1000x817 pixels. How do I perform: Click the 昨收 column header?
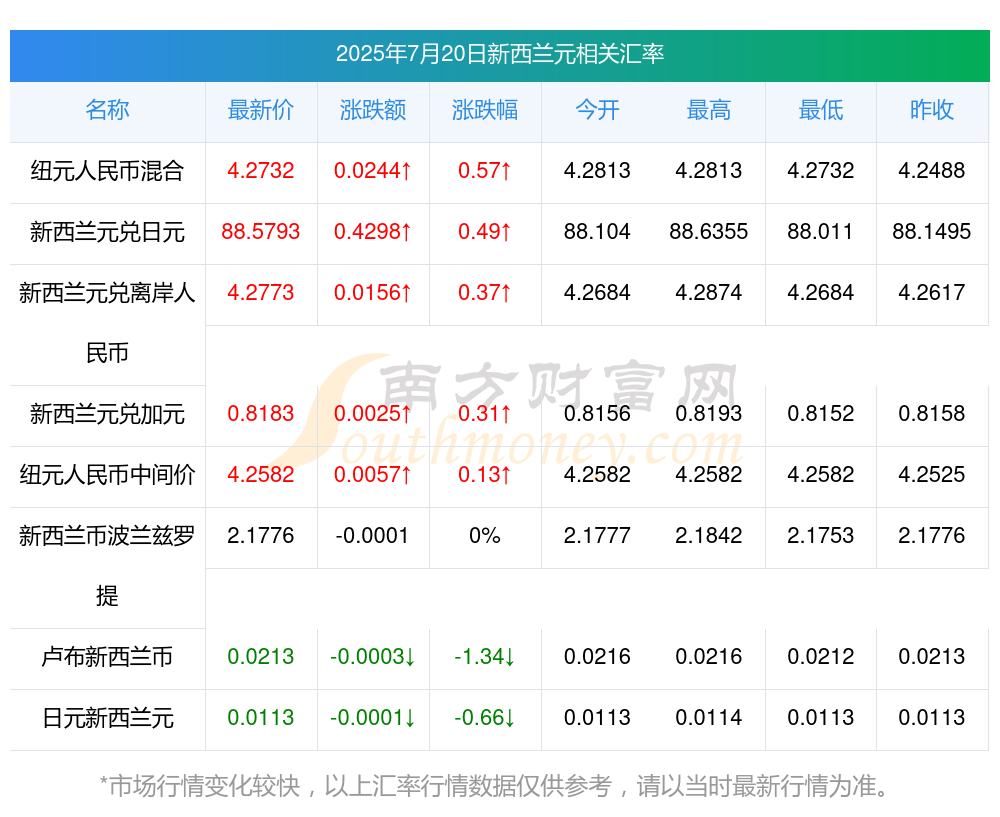(x=932, y=110)
